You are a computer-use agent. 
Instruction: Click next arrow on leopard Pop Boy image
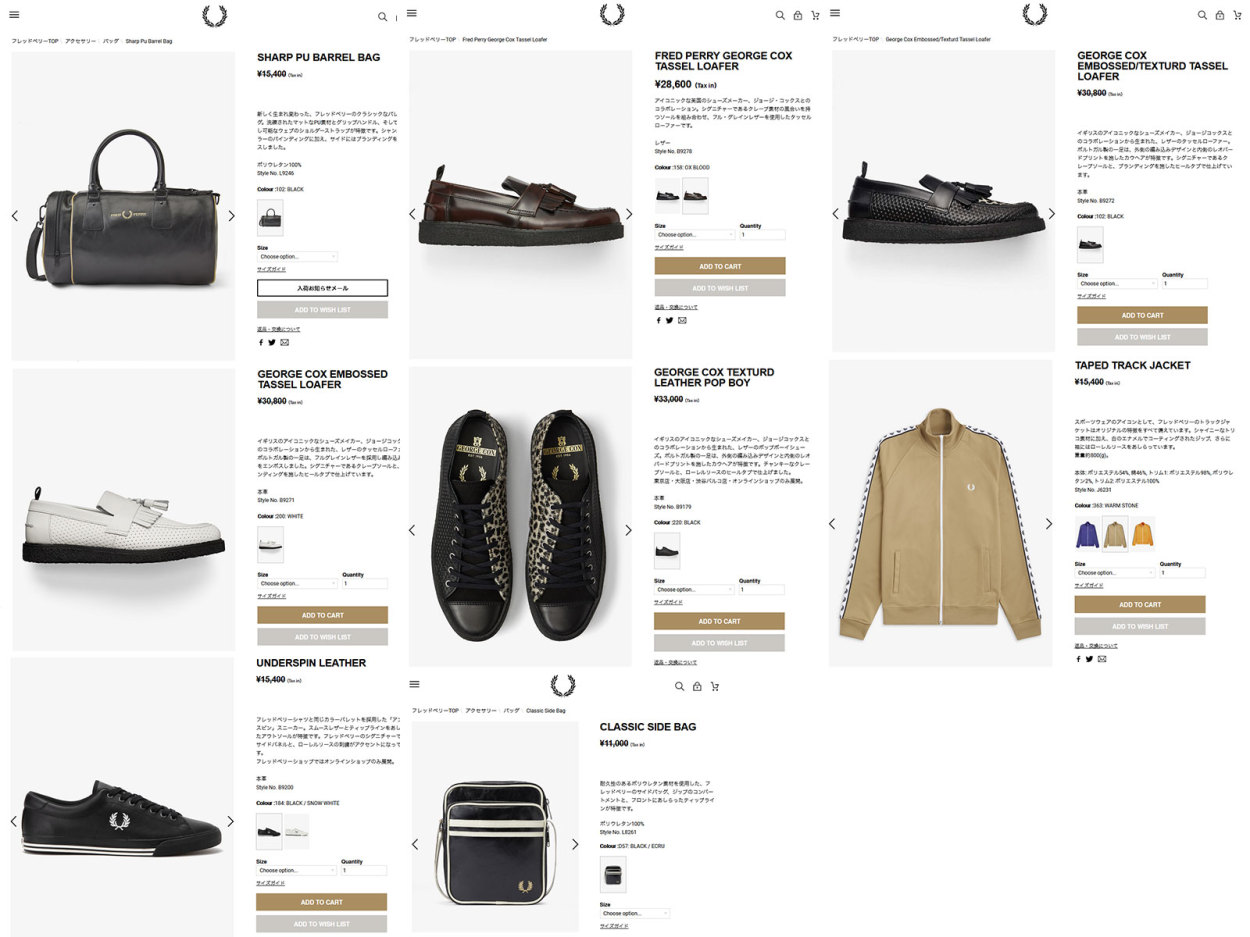click(628, 530)
